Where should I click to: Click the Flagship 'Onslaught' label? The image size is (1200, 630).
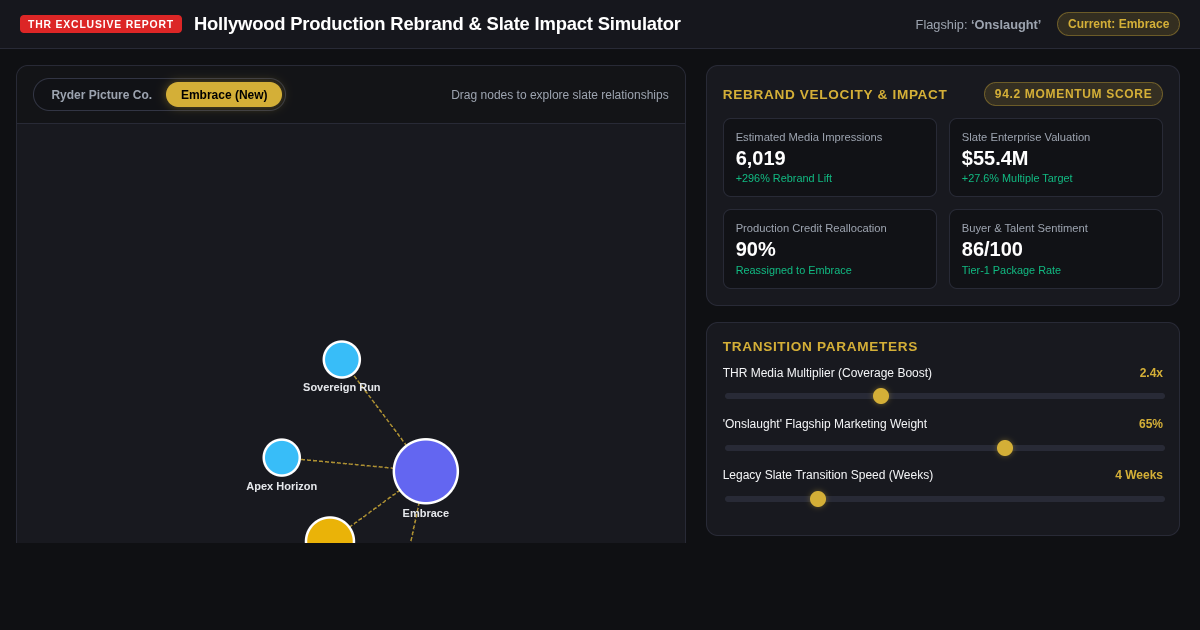978,24
